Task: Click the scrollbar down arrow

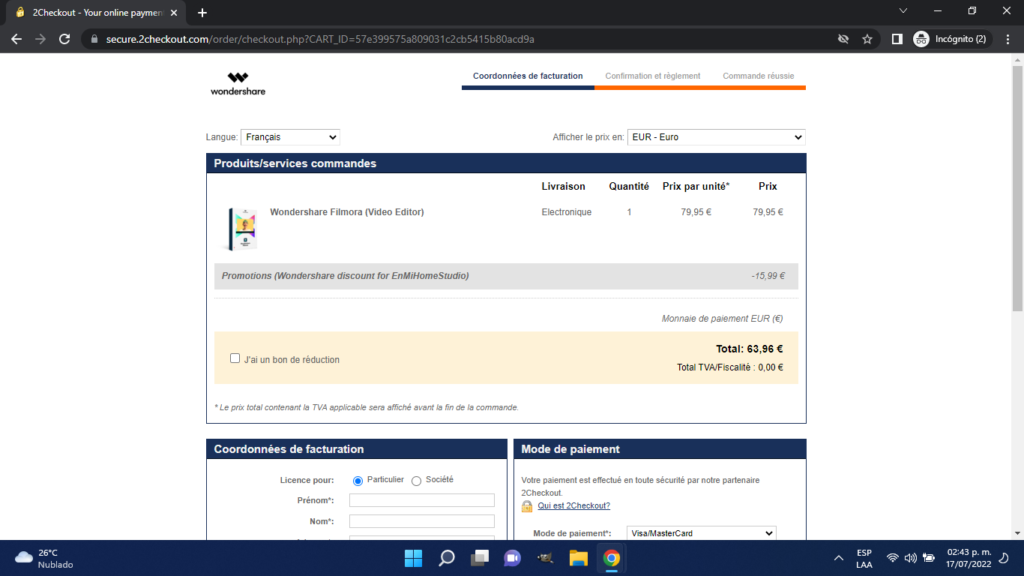Action: (x=1017, y=534)
